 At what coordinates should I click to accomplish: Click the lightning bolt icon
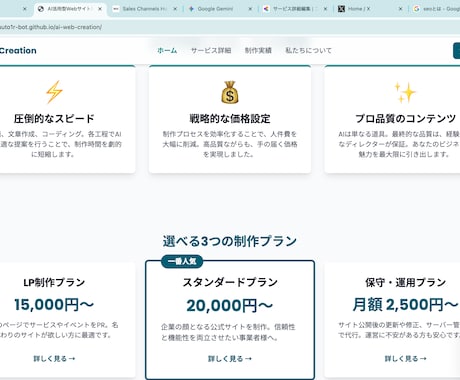[54, 92]
